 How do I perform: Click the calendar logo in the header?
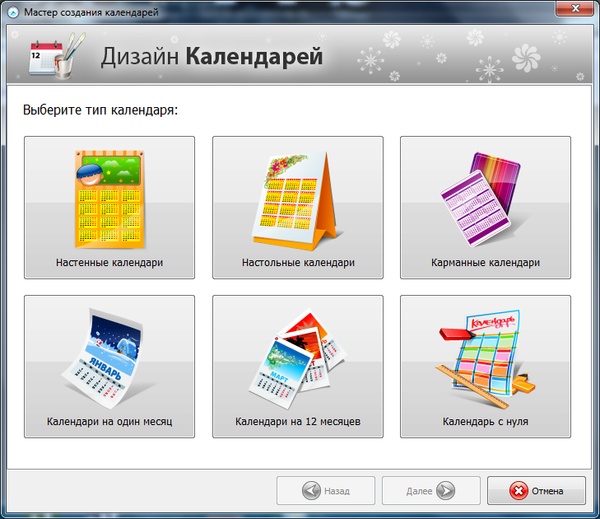[48, 58]
